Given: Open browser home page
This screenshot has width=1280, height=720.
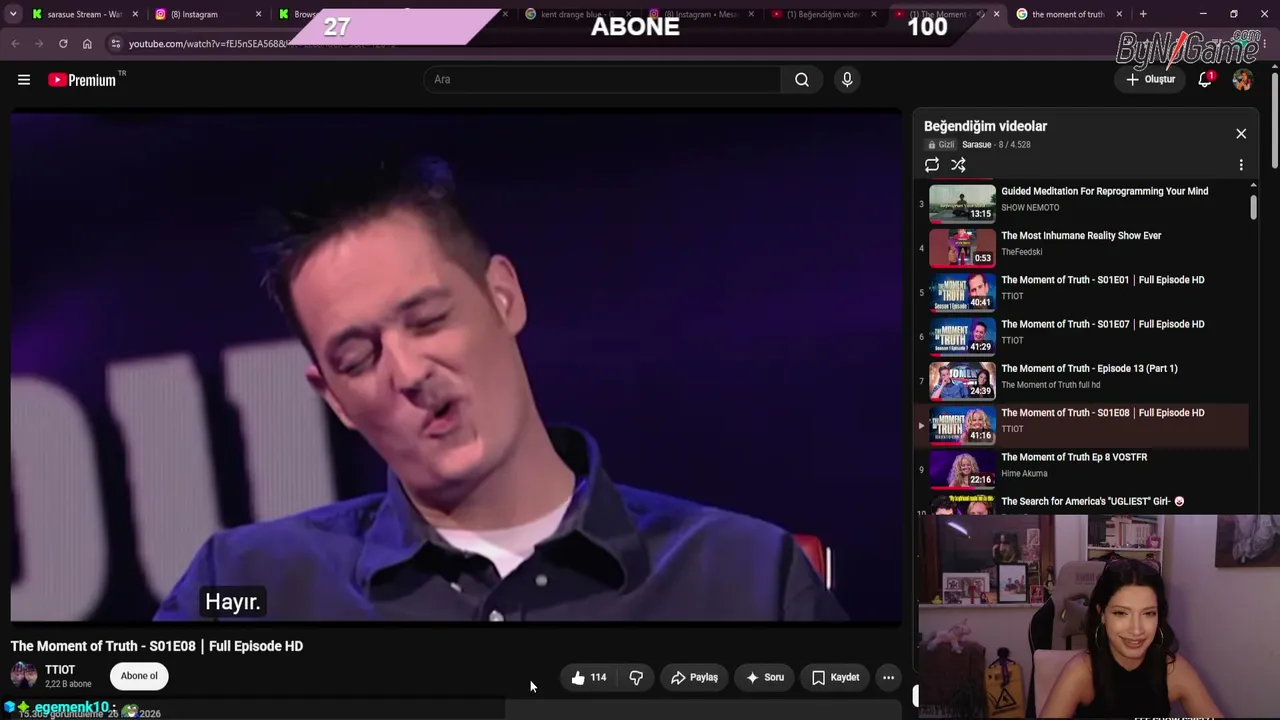Looking at the screenshot, I should pos(87,44).
